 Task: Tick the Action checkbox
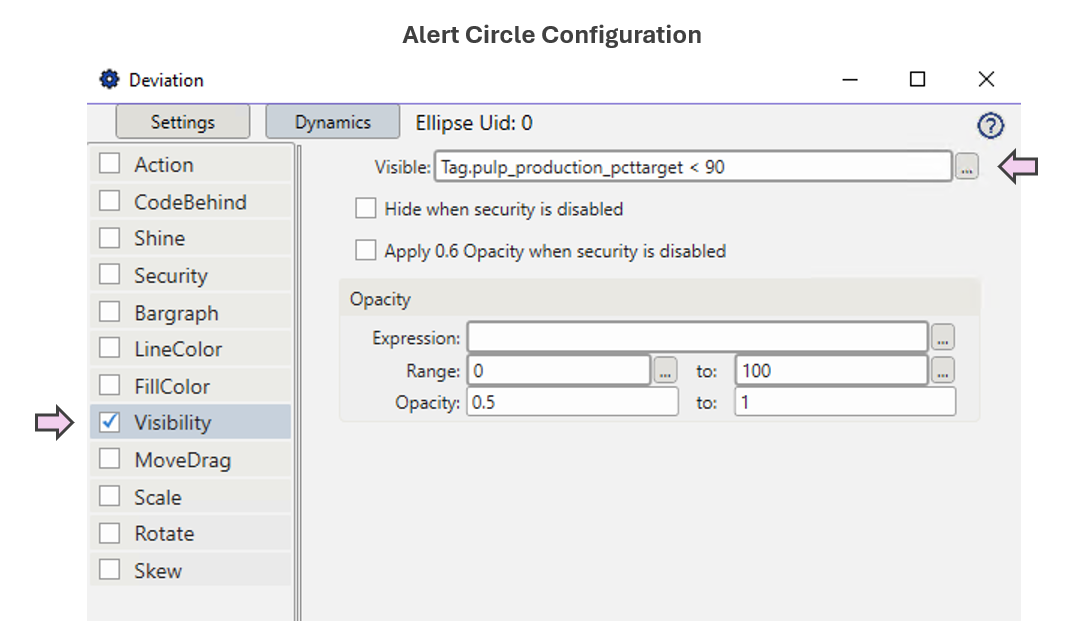coord(110,165)
